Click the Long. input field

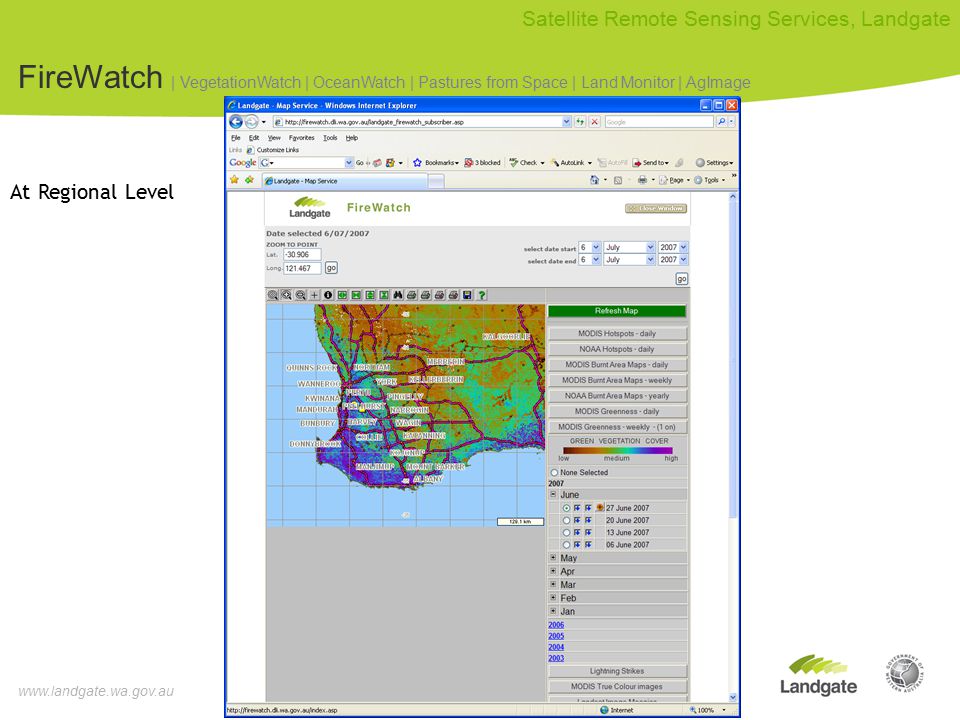(x=302, y=268)
